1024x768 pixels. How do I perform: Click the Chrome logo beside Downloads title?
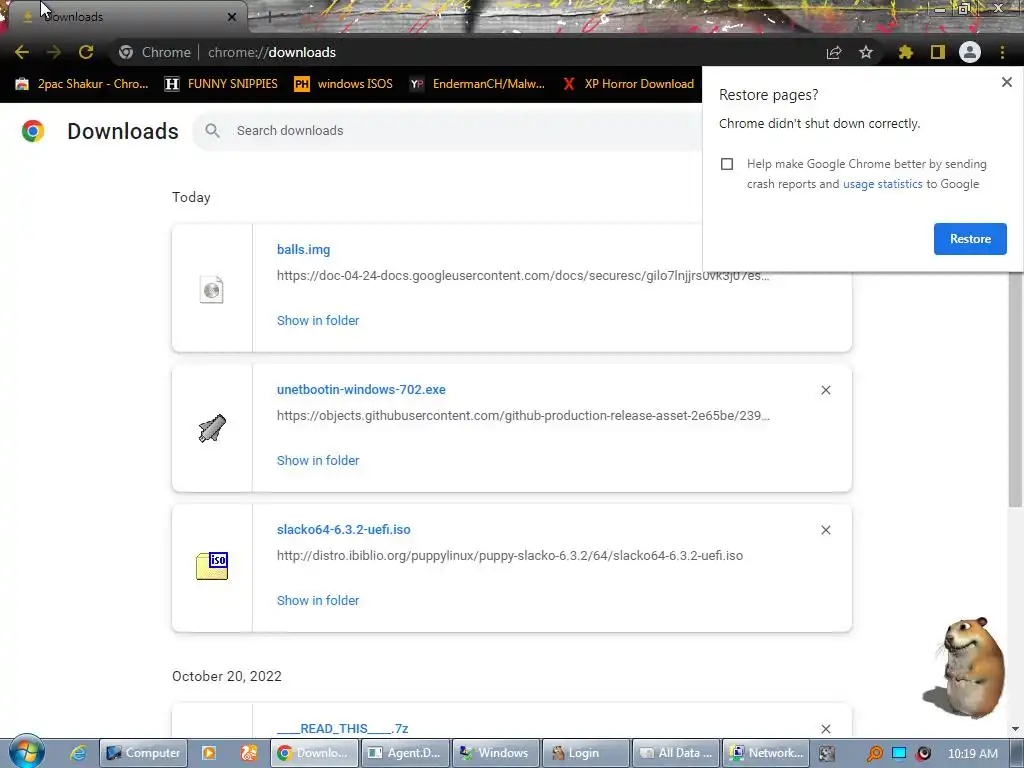(x=33, y=131)
